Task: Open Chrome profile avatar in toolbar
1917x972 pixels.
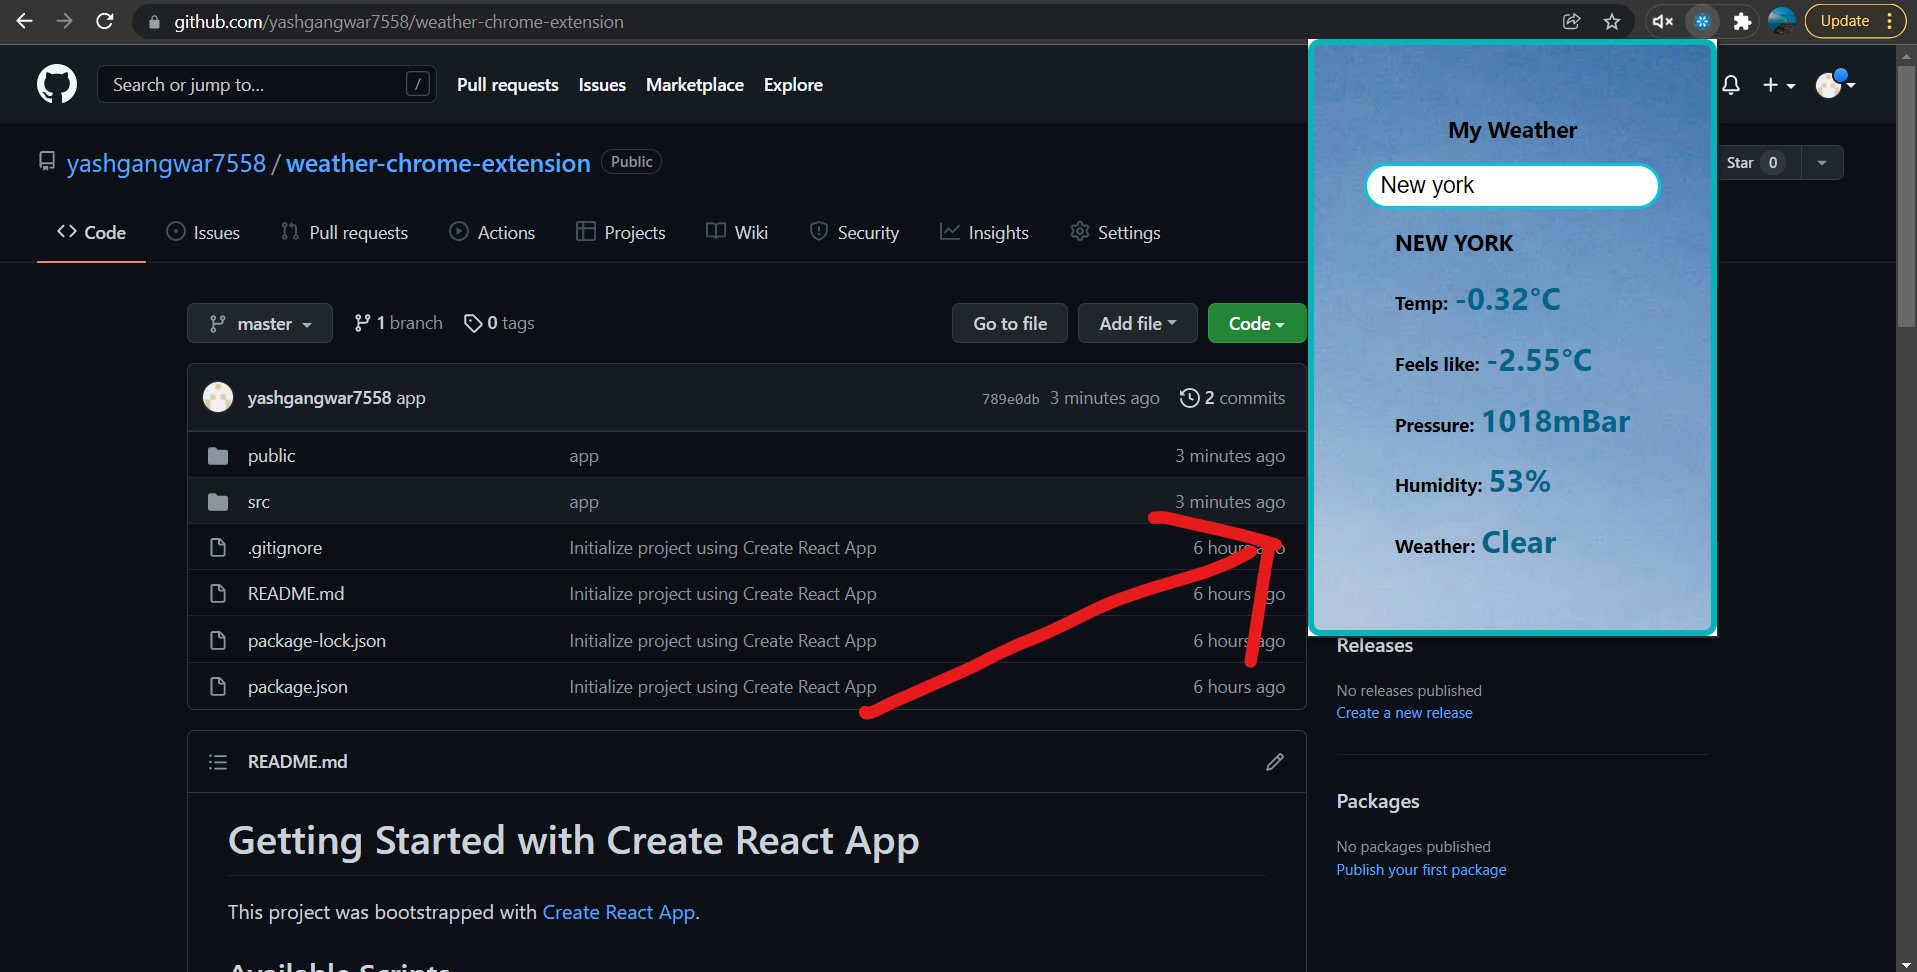Action: (1782, 21)
